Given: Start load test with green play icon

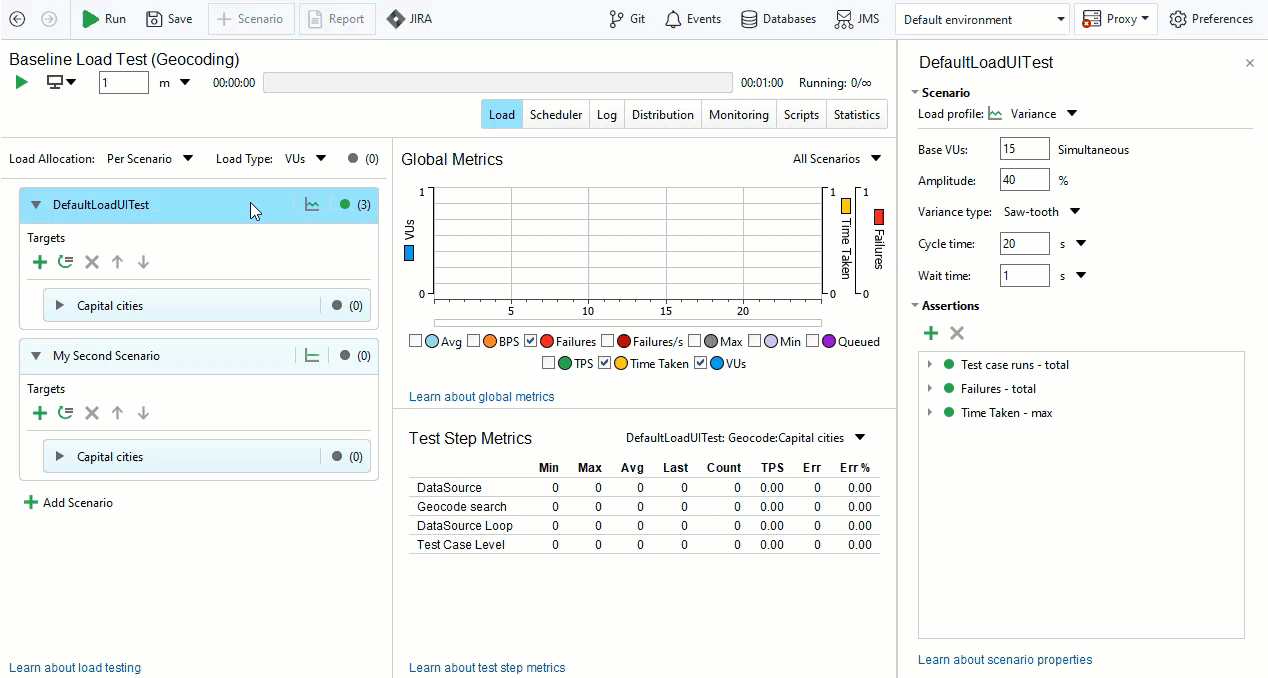Looking at the screenshot, I should (22, 82).
